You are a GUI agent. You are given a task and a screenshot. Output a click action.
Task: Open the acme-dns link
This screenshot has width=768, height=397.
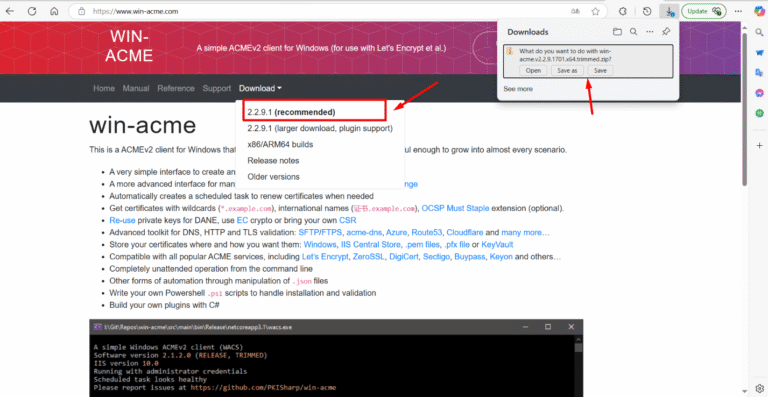pyautogui.click(x=364, y=233)
